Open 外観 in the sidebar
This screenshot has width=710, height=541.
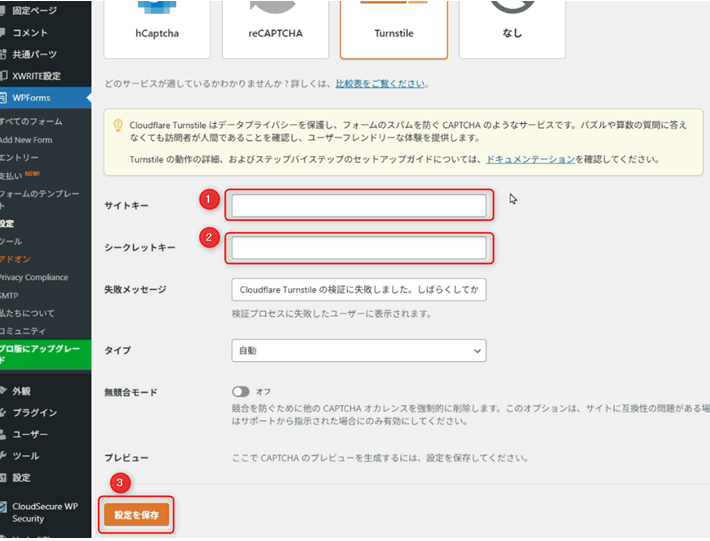pyautogui.click(x=21, y=391)
